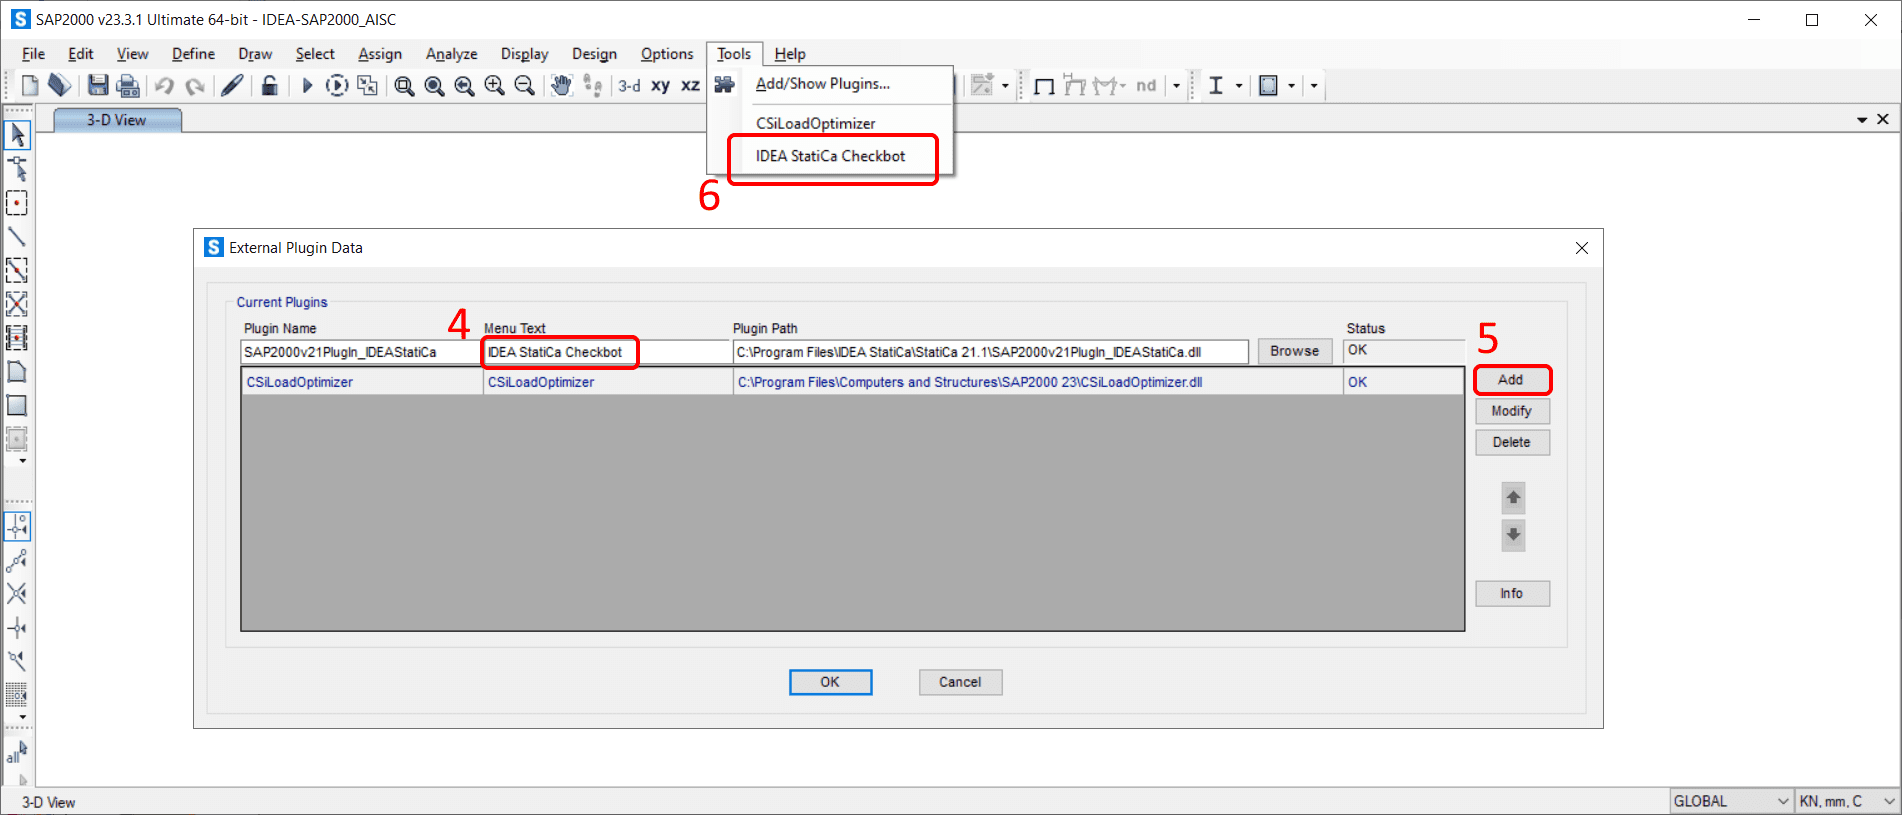1902x815 pixels.
Task: Close the External Plugin Data dialog
Action: tap(1582, 248)
